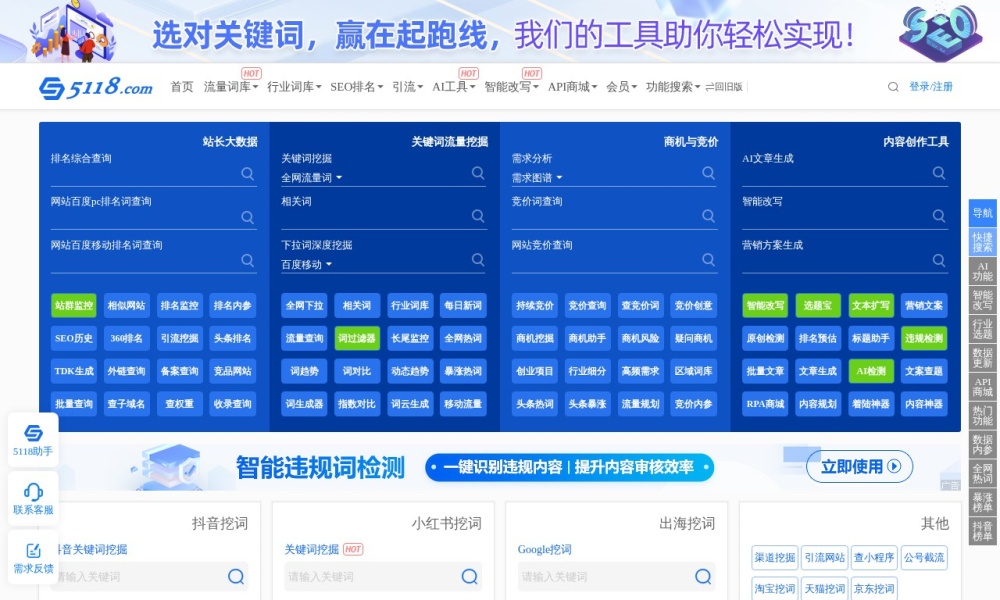Expand AI工具 navigation menu
Viewport: 1000px width, 600px height.
453,87
